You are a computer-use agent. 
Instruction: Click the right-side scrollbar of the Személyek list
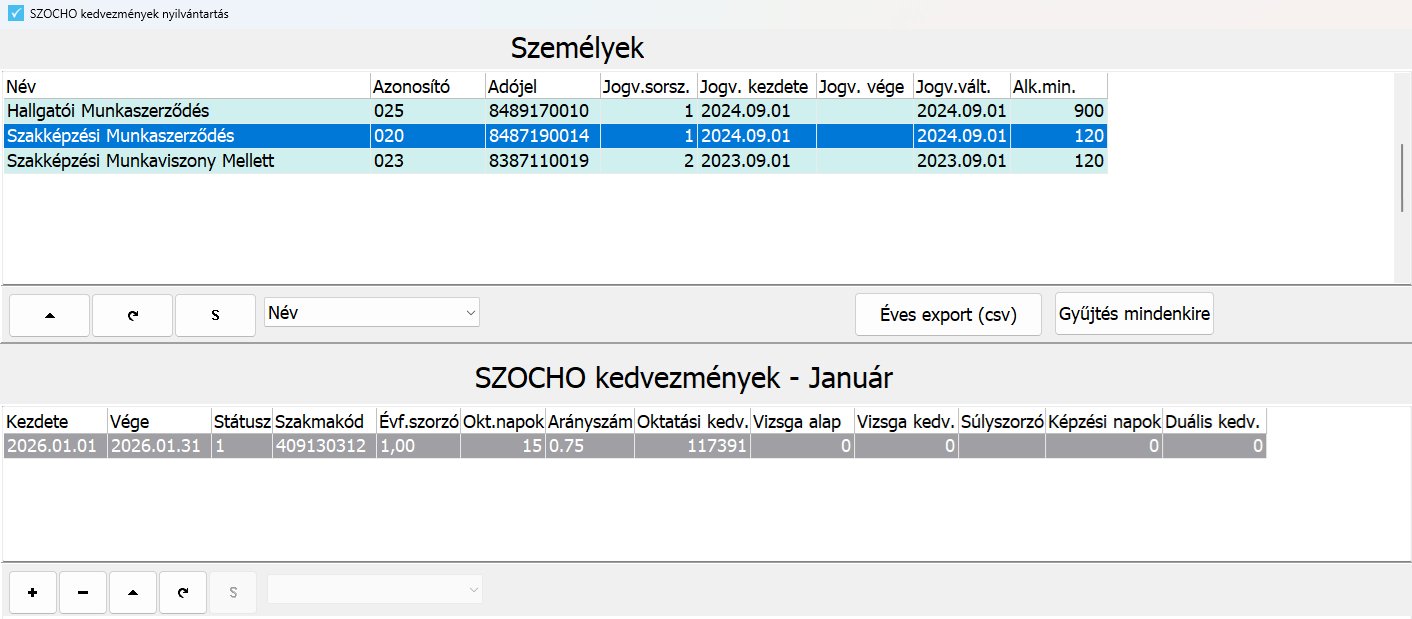[1402, 180]
